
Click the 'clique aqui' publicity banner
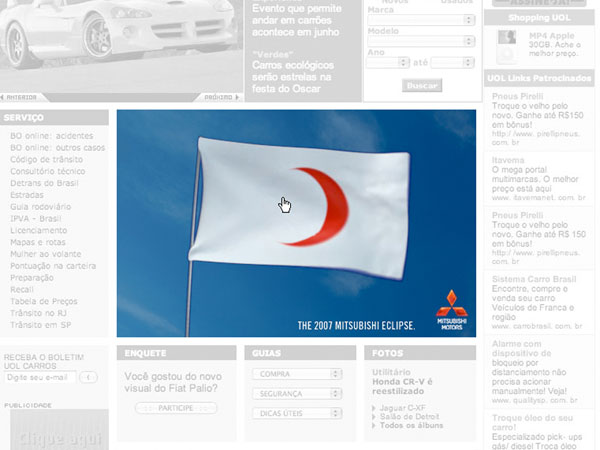59,430
